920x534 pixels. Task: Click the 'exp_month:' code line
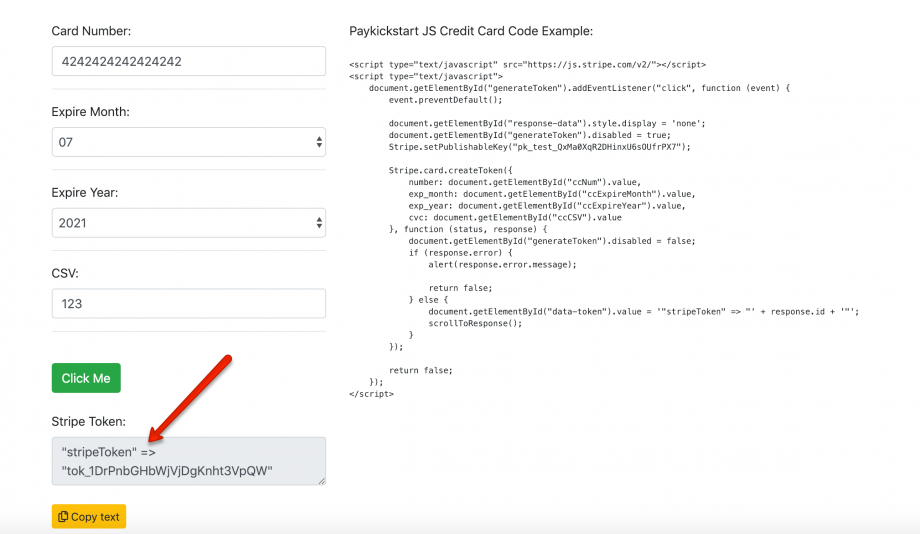click(552, 194)
